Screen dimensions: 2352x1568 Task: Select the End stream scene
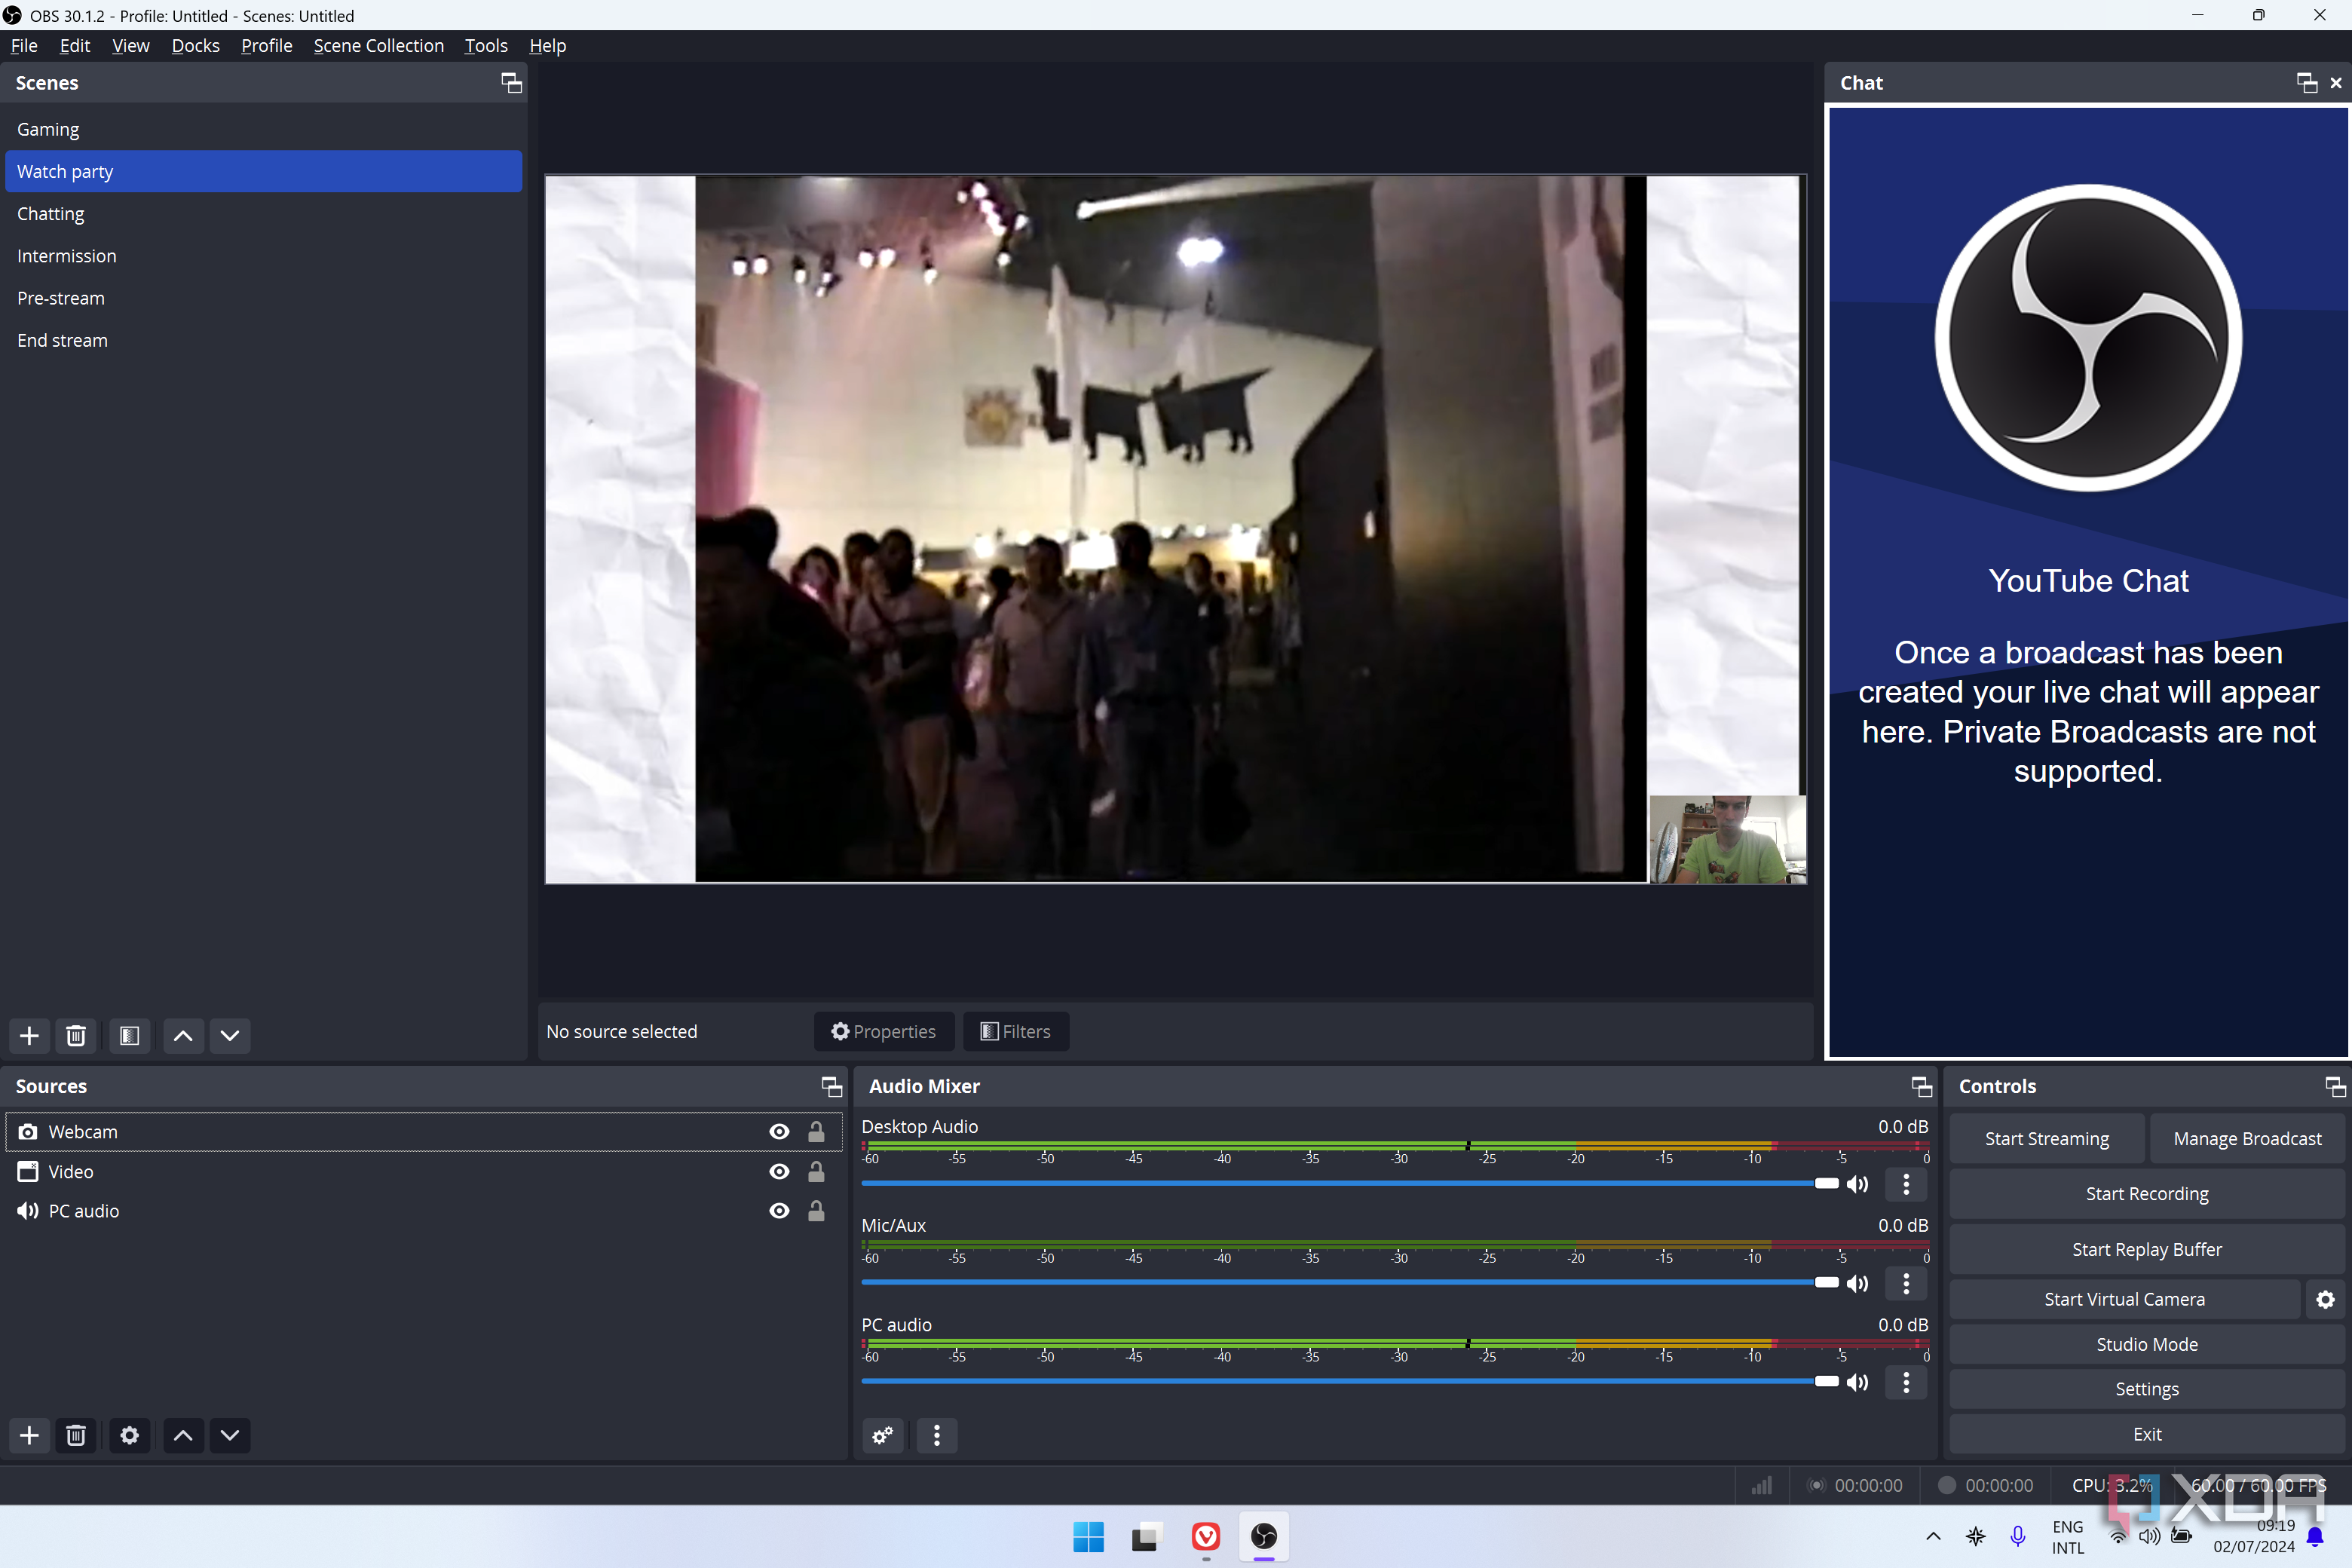click(x=264, y=340)
